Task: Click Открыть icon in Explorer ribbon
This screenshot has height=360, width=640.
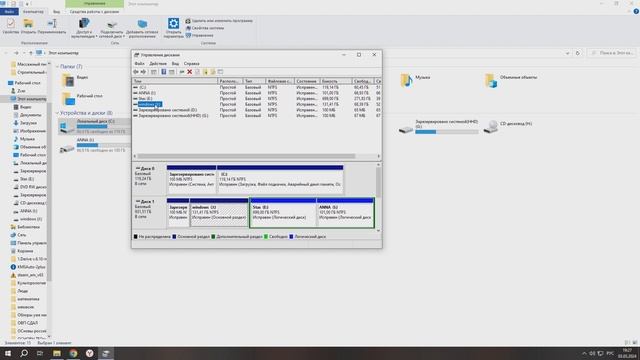Action: [x=28, y=27]
